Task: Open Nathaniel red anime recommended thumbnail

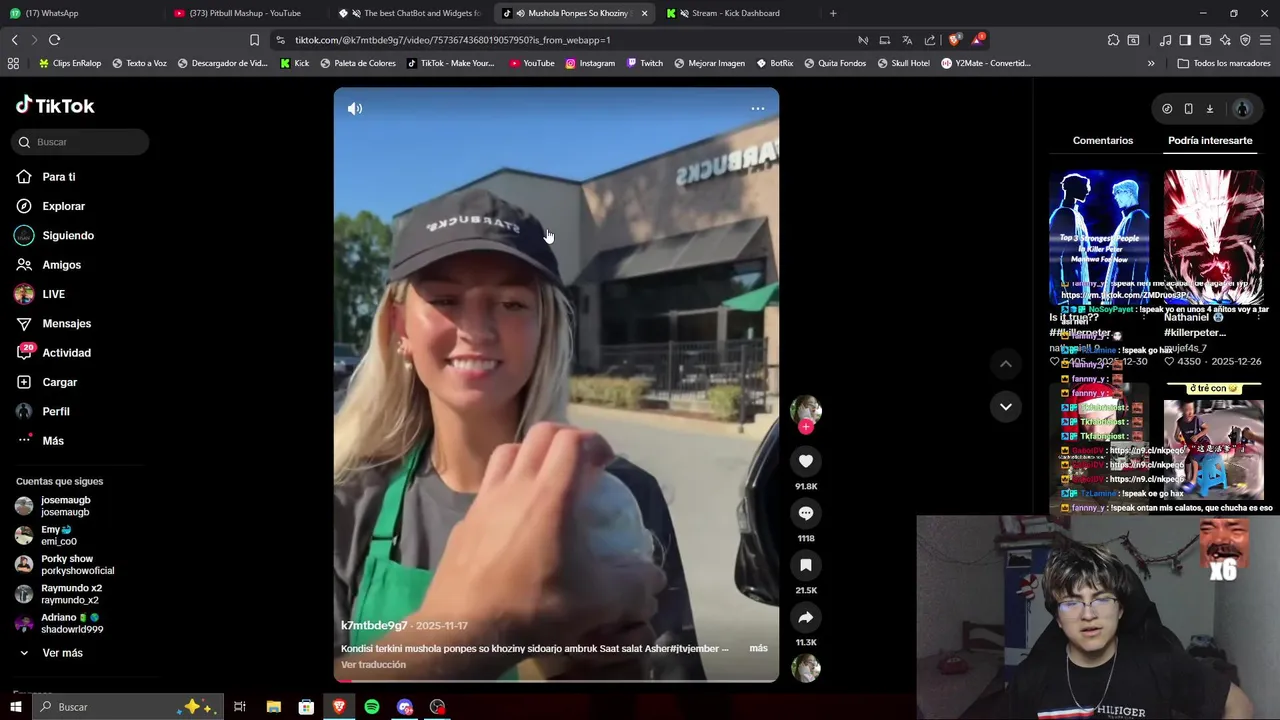Action: tap(1213, 237)
